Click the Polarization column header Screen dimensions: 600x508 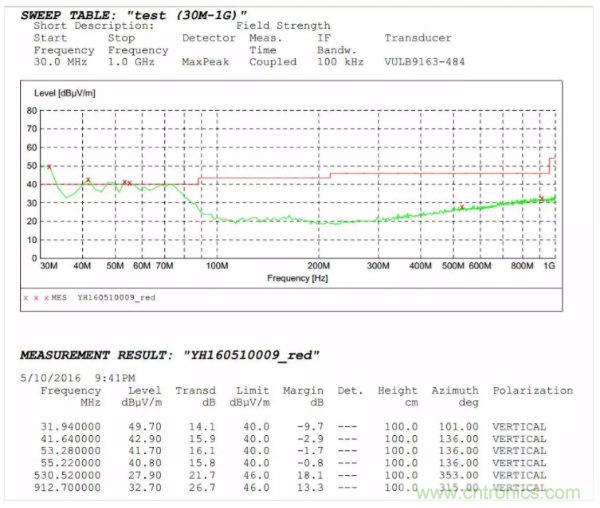point(533,391)
